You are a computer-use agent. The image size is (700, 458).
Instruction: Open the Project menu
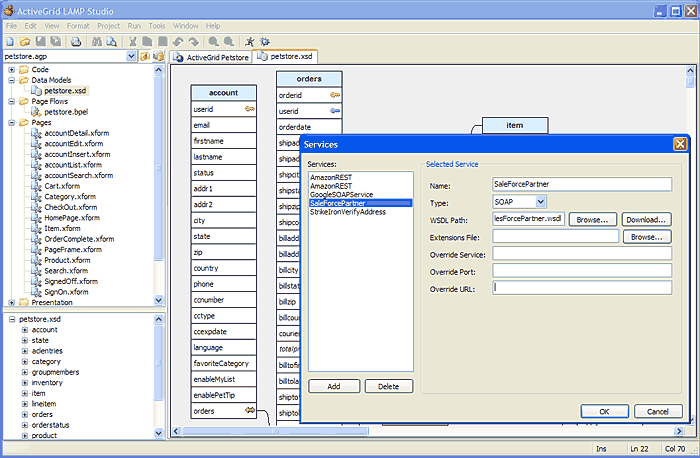click(108, 24)
